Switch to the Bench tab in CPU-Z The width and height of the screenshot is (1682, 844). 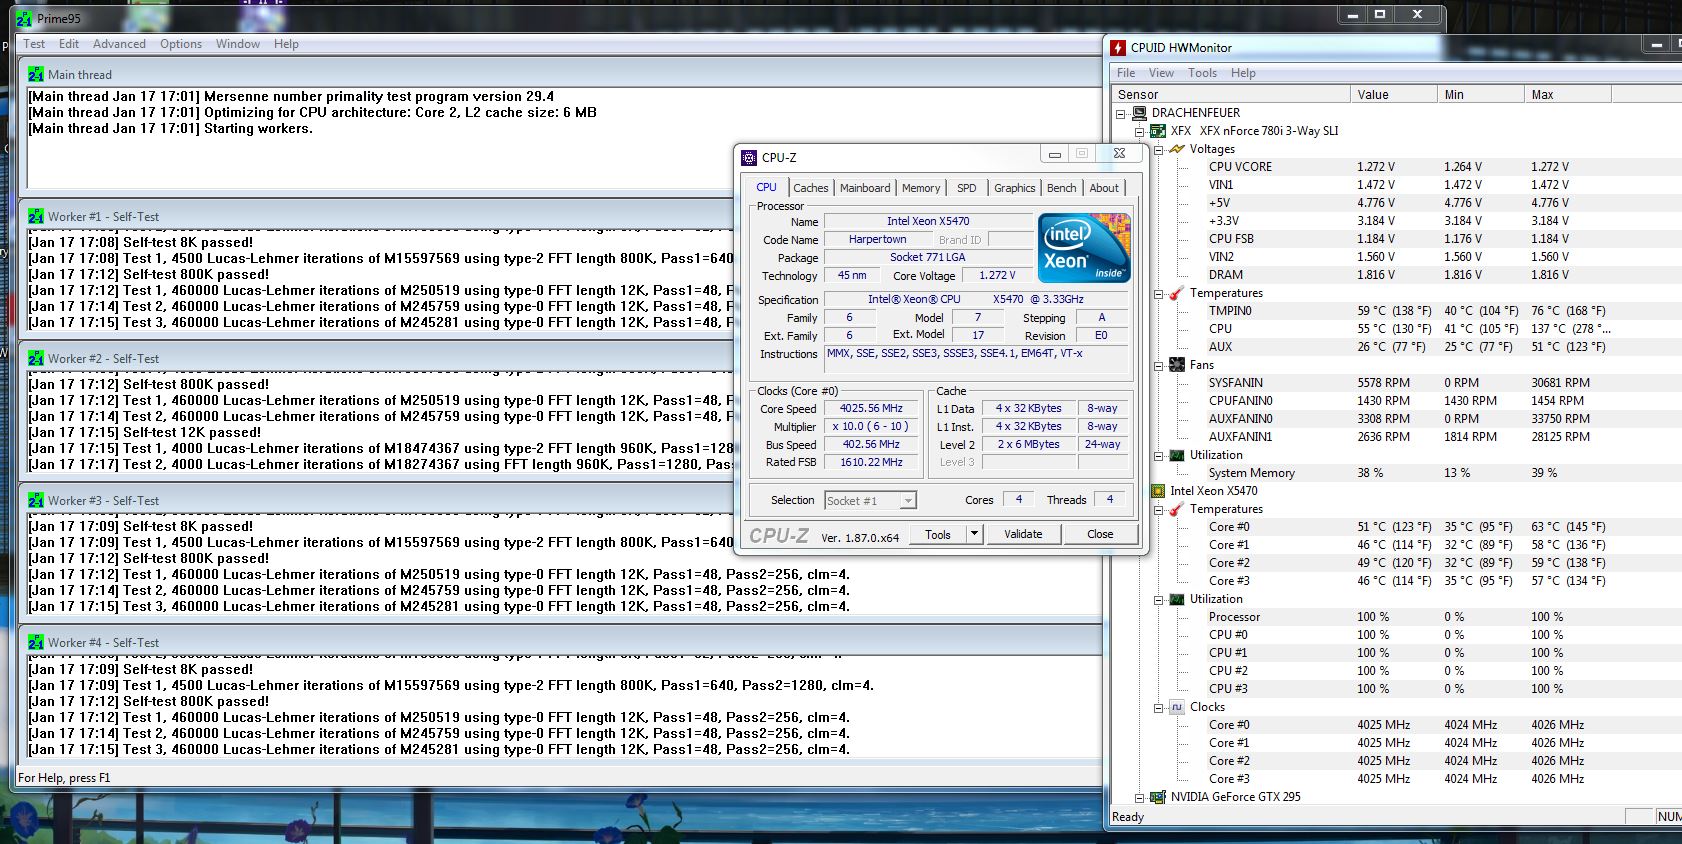tap(1062, 188)
